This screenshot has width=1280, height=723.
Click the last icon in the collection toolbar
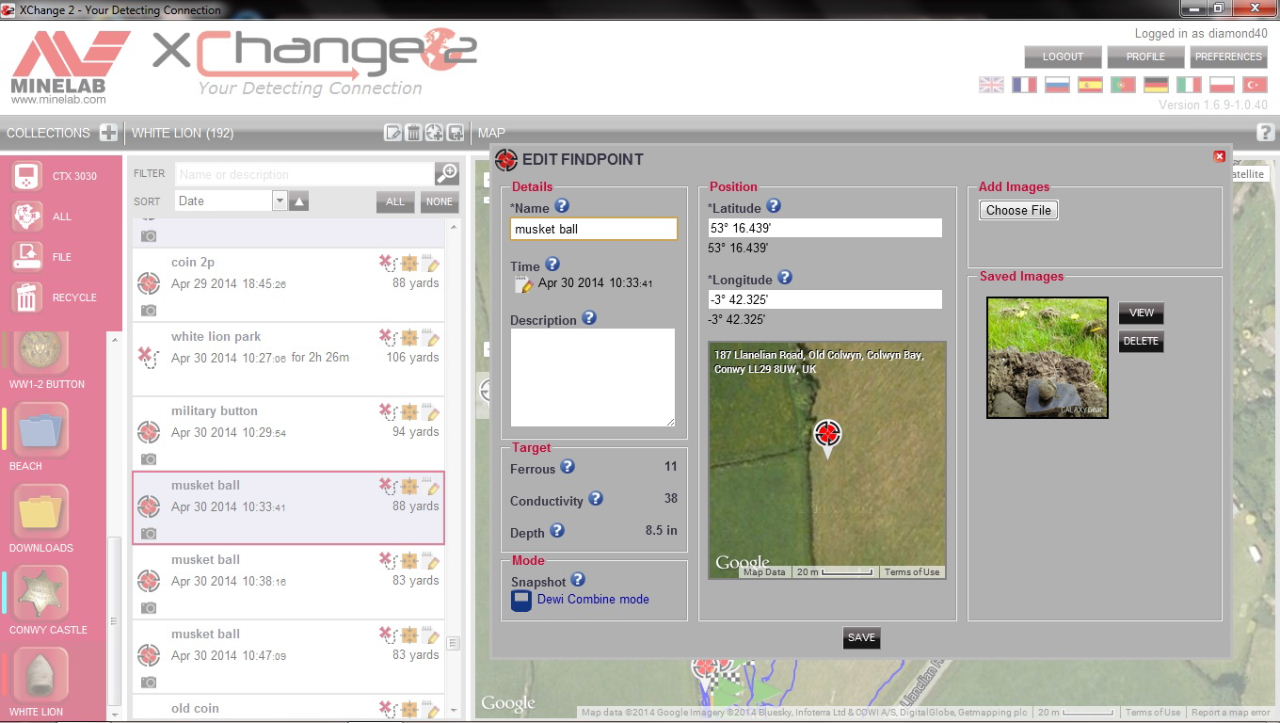tap(455, 133)
